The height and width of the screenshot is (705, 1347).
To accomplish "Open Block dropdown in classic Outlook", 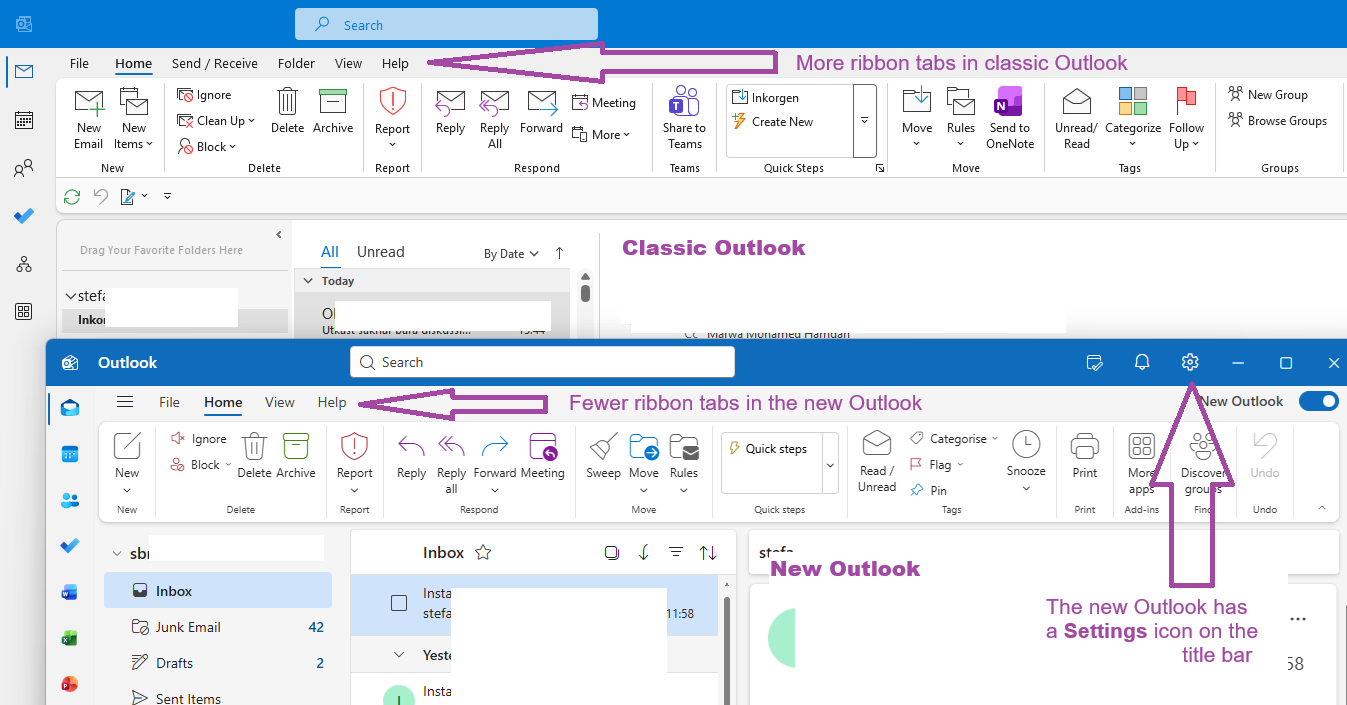I will pos(207,147).
